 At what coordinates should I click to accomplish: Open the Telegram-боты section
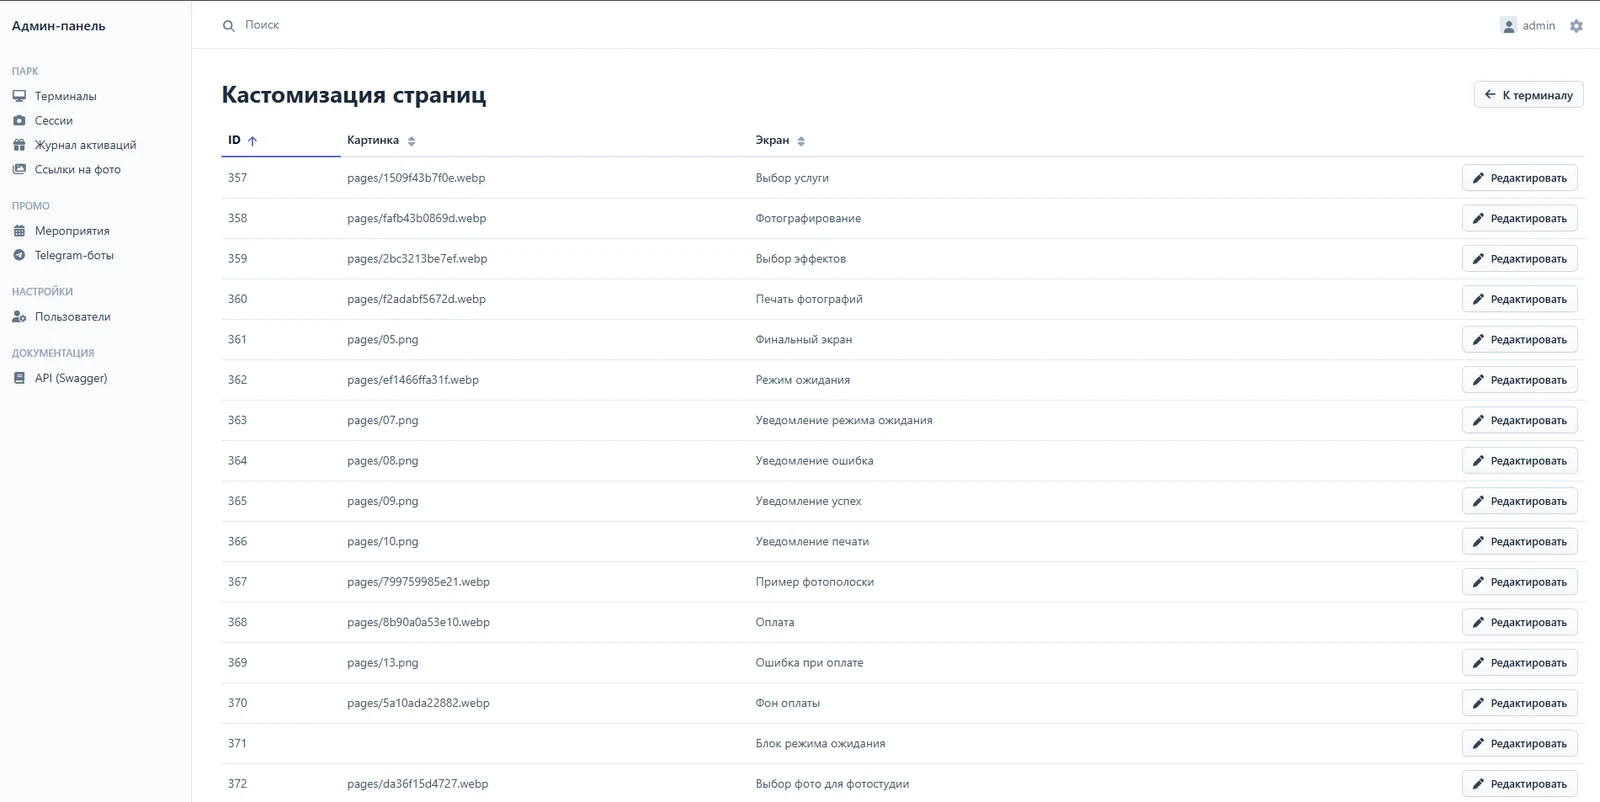pos(74,255)
